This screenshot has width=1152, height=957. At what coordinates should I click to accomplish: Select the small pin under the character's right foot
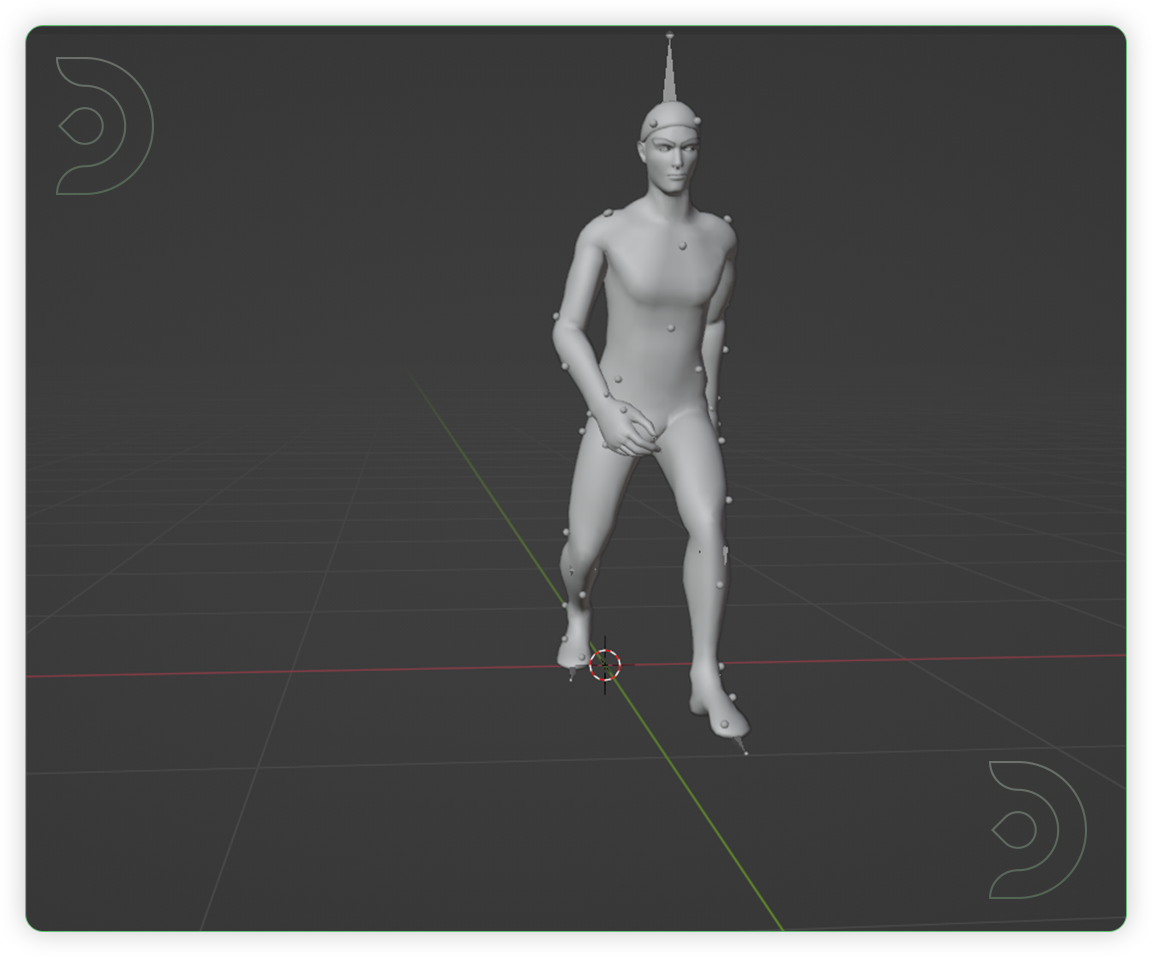[570, 673]
